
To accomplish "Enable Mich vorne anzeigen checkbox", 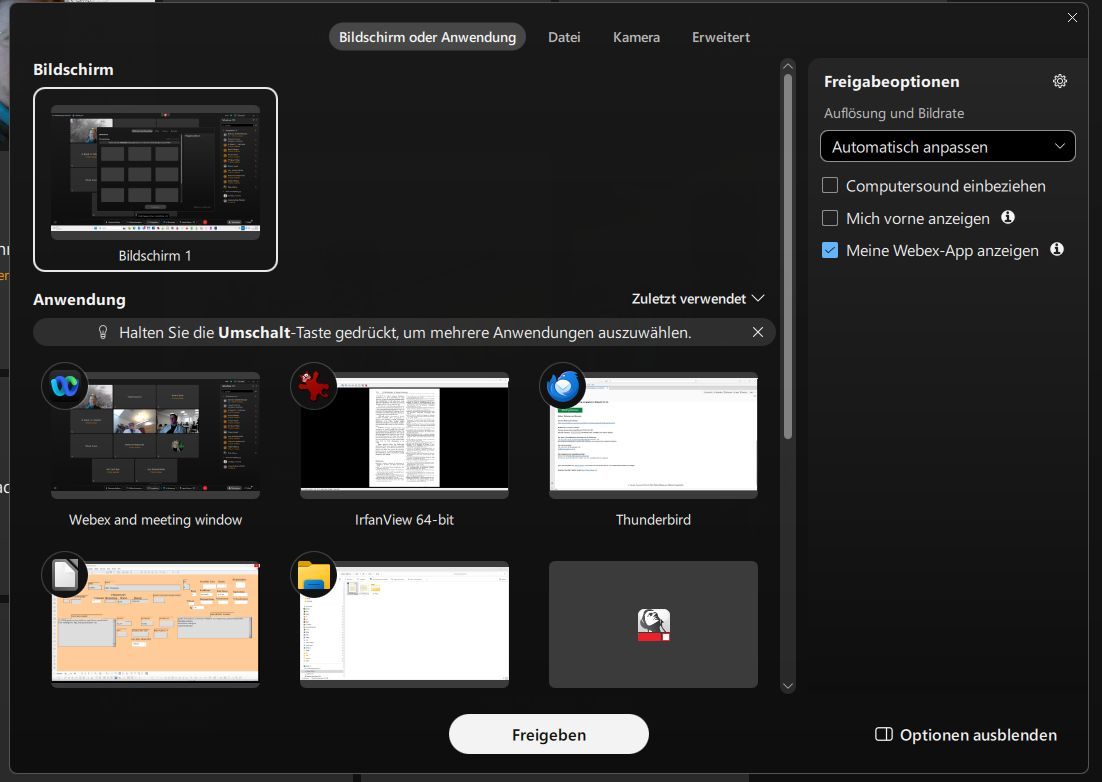I will tap(830, 218).
